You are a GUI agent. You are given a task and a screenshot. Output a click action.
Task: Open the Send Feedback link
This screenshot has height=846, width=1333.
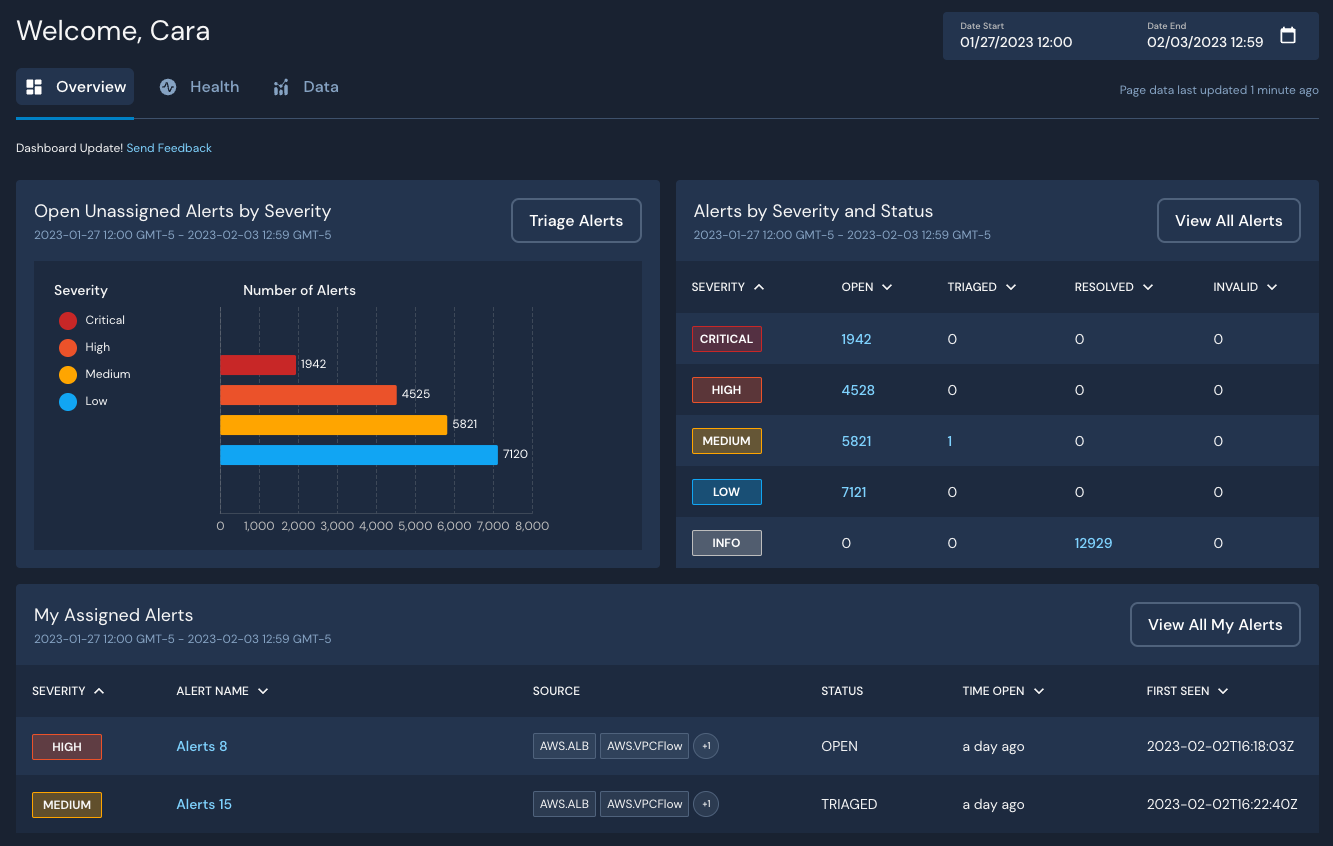coord(169,148)
